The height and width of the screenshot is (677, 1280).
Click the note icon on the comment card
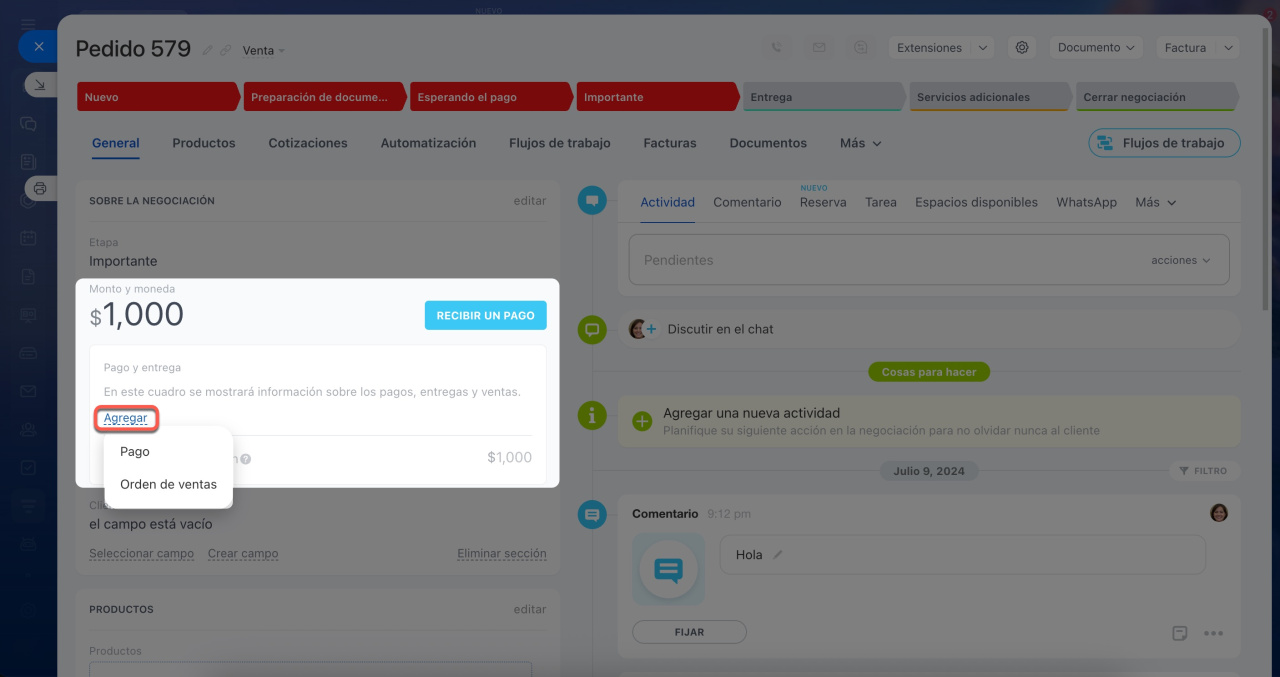pos(1180,633)
